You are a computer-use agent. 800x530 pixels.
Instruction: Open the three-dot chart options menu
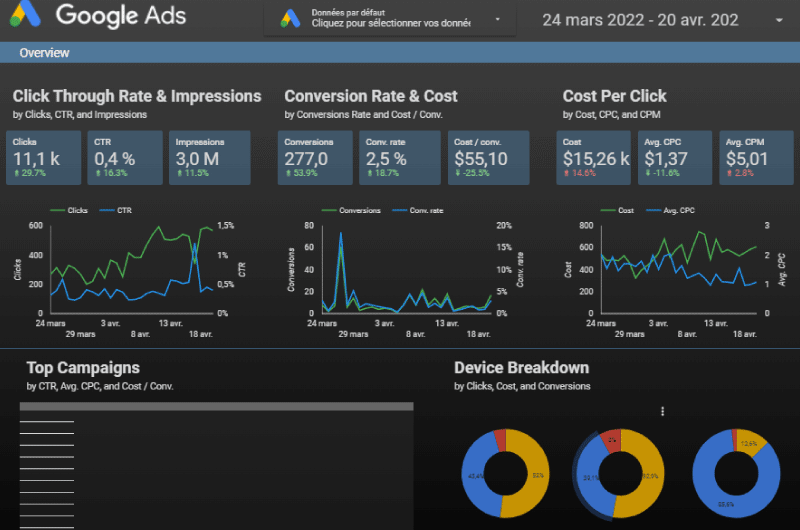tap(662, 411)
